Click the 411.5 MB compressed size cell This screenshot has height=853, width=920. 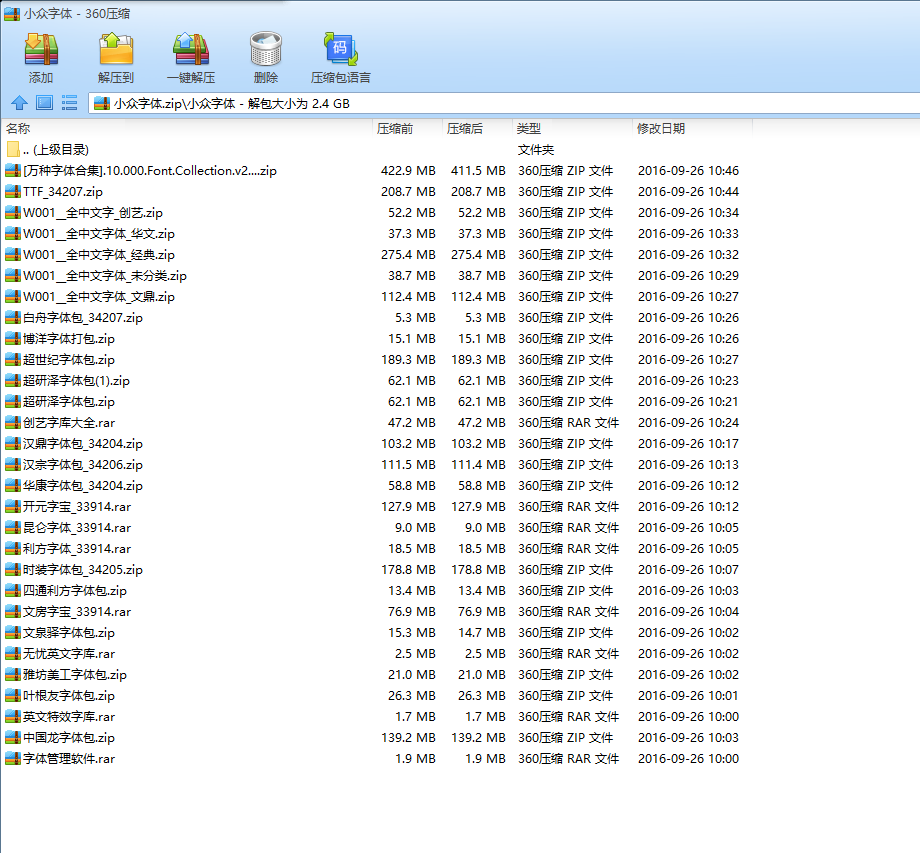478,171
